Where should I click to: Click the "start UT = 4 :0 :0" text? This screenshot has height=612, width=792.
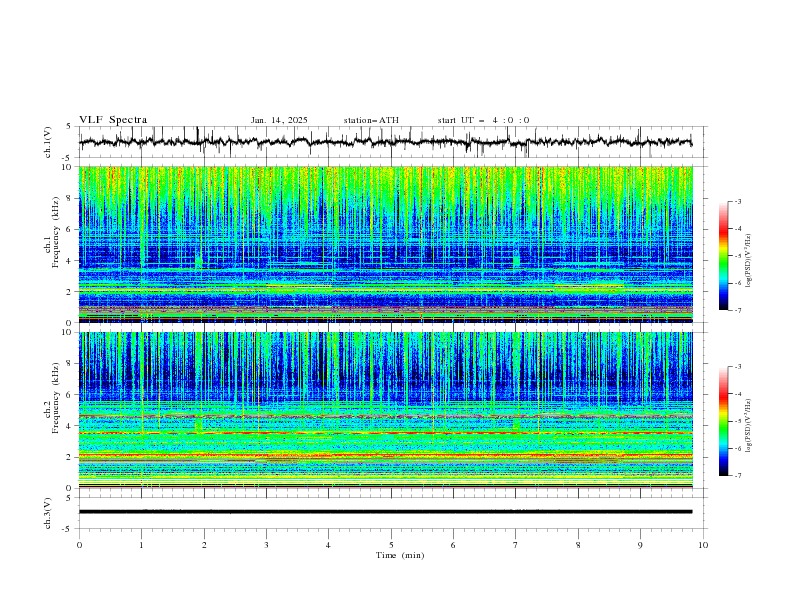(x=483, y=120)
